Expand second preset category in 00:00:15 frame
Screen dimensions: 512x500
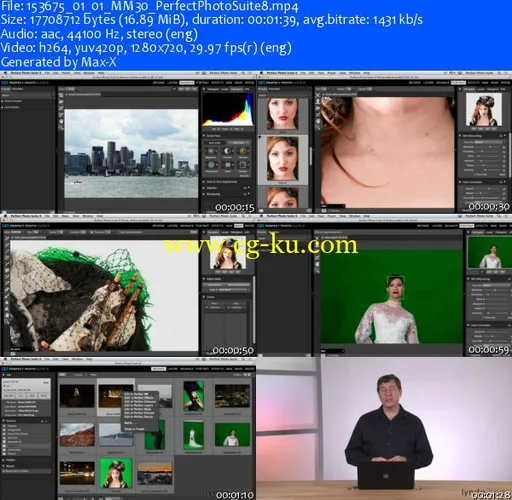pos(3,107)
